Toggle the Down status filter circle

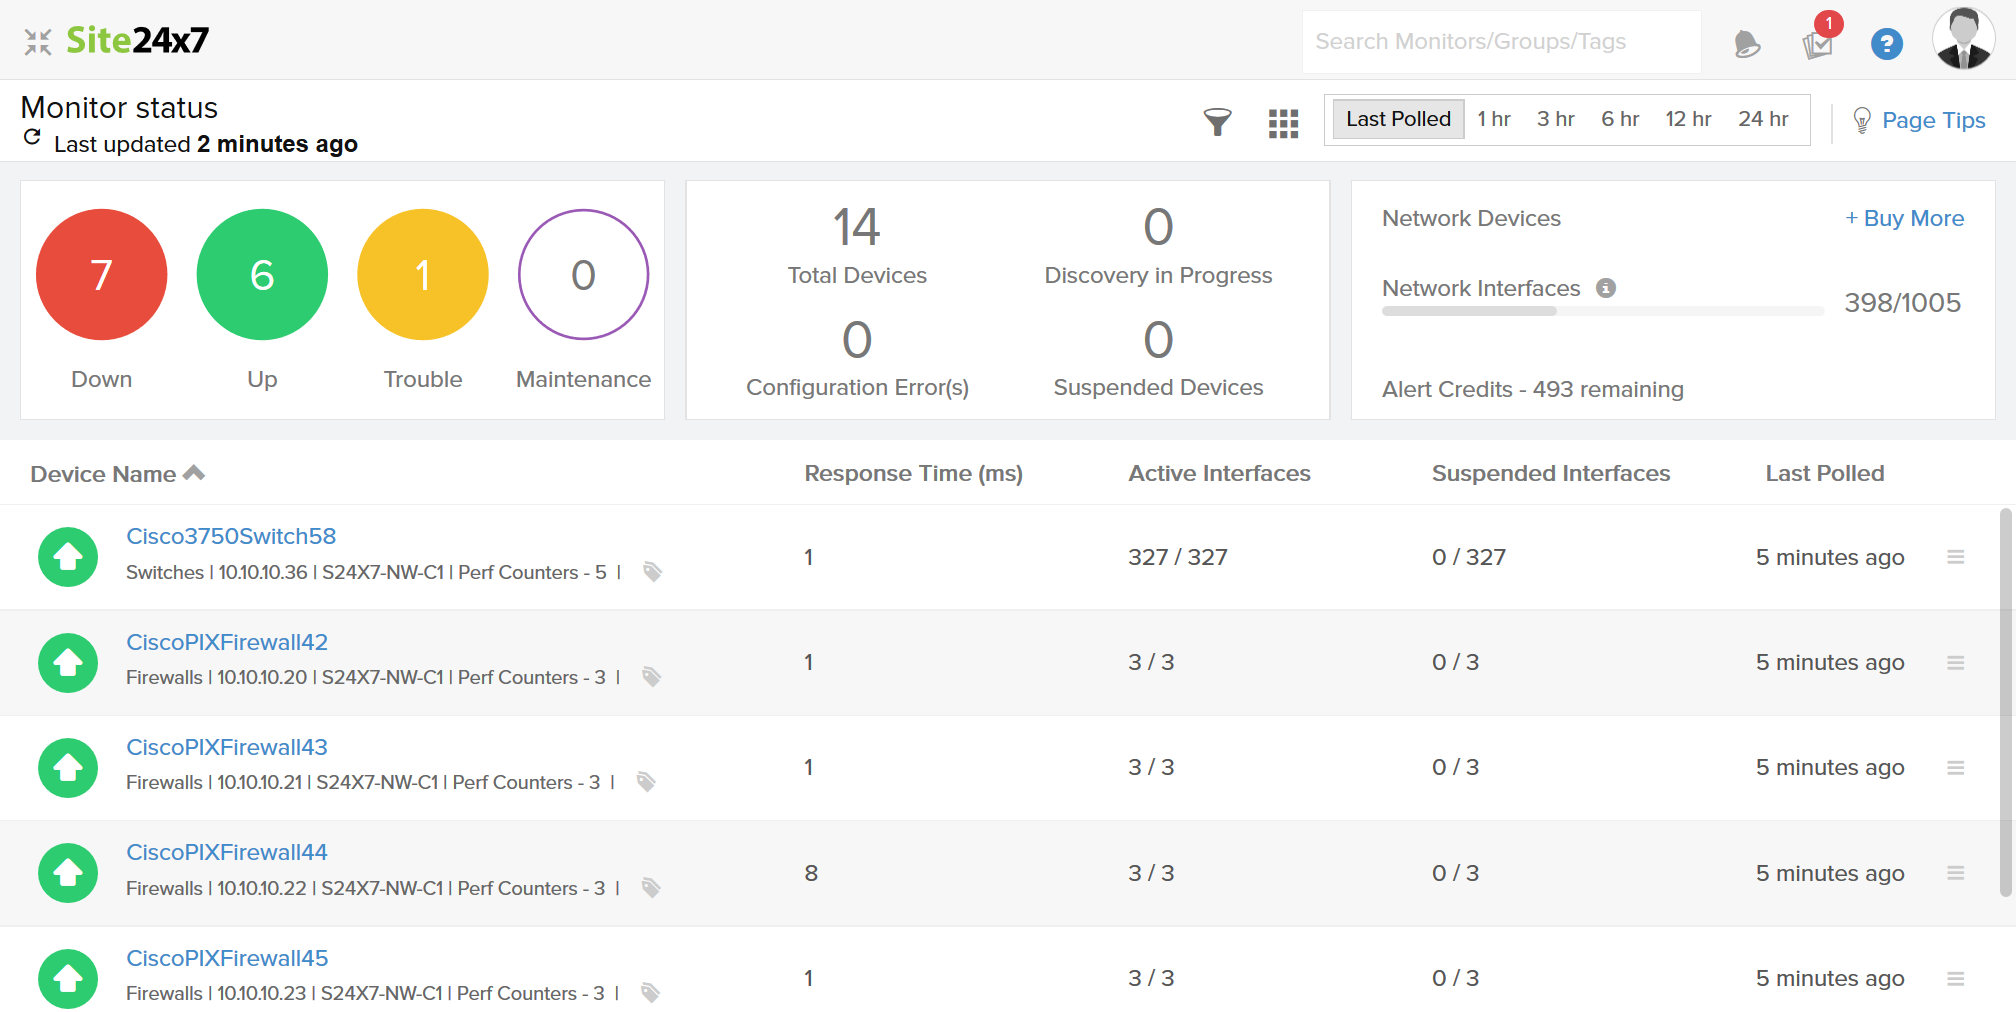point(101,274)
